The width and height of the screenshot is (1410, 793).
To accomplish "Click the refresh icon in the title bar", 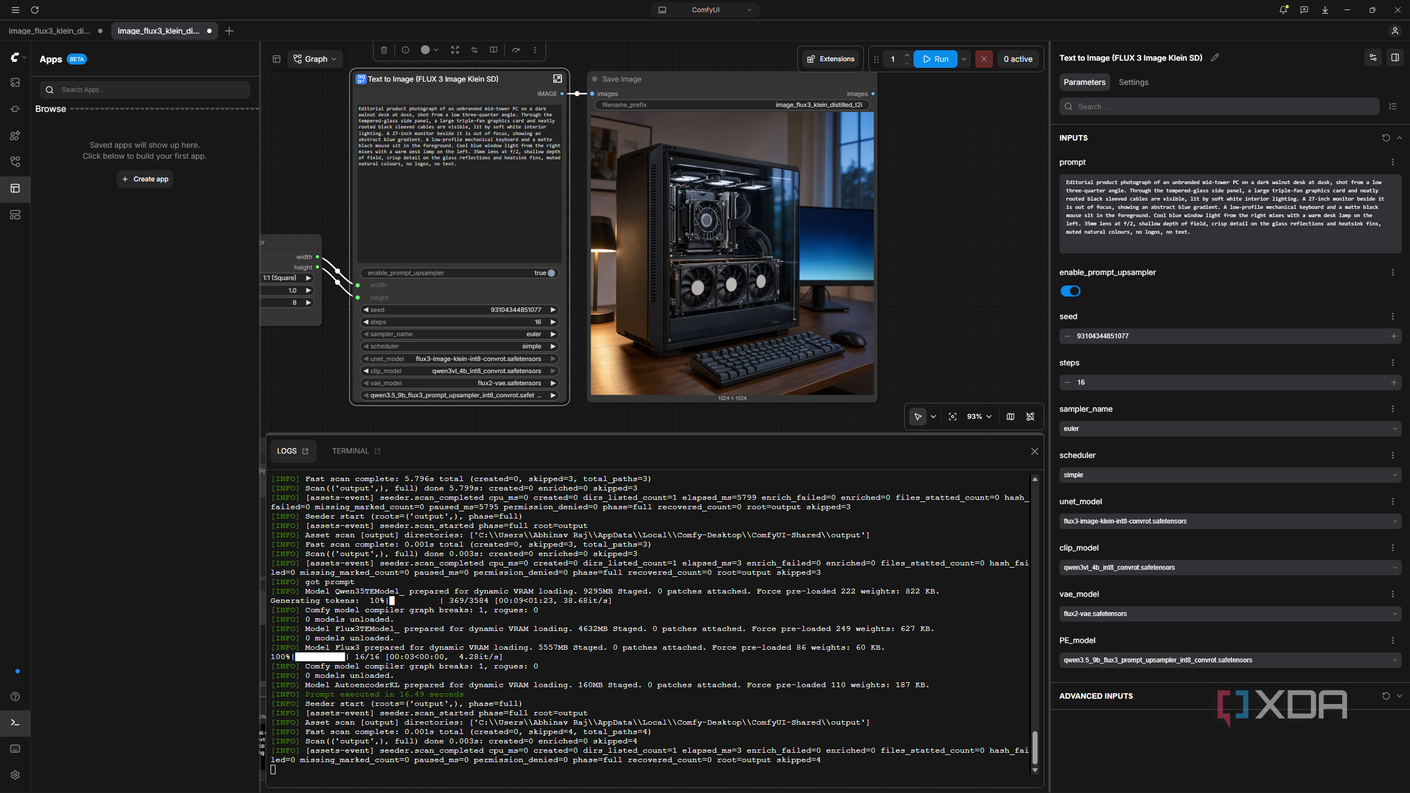I will point(35,10).
